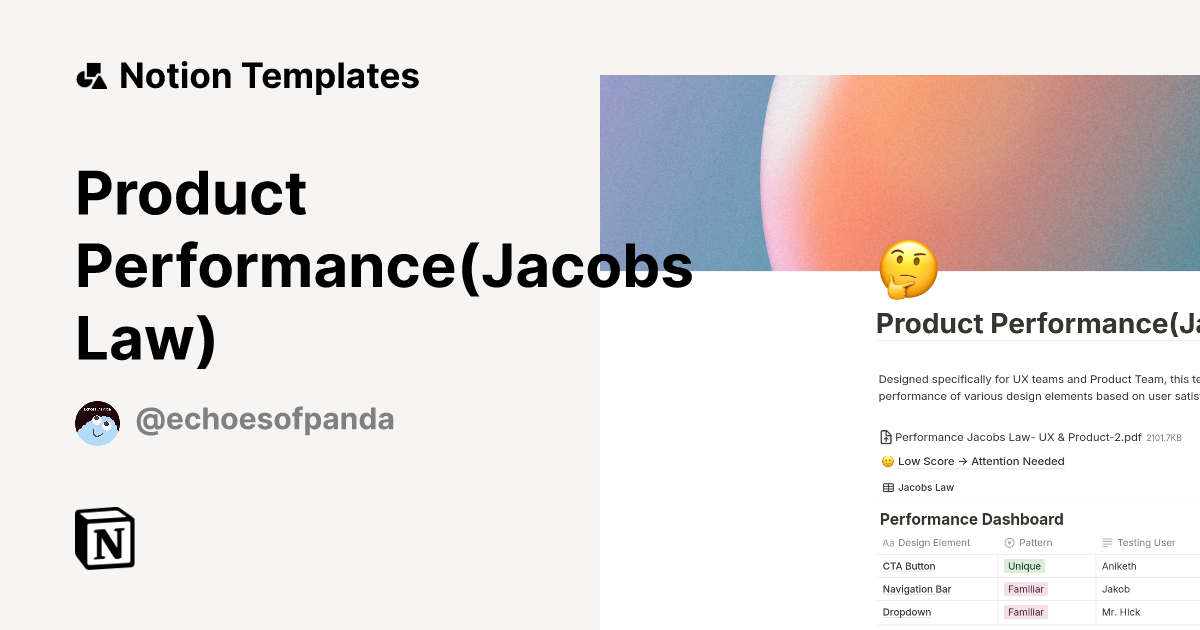
Task: Open the Pattern column options
Action: tap(1036, 542)
